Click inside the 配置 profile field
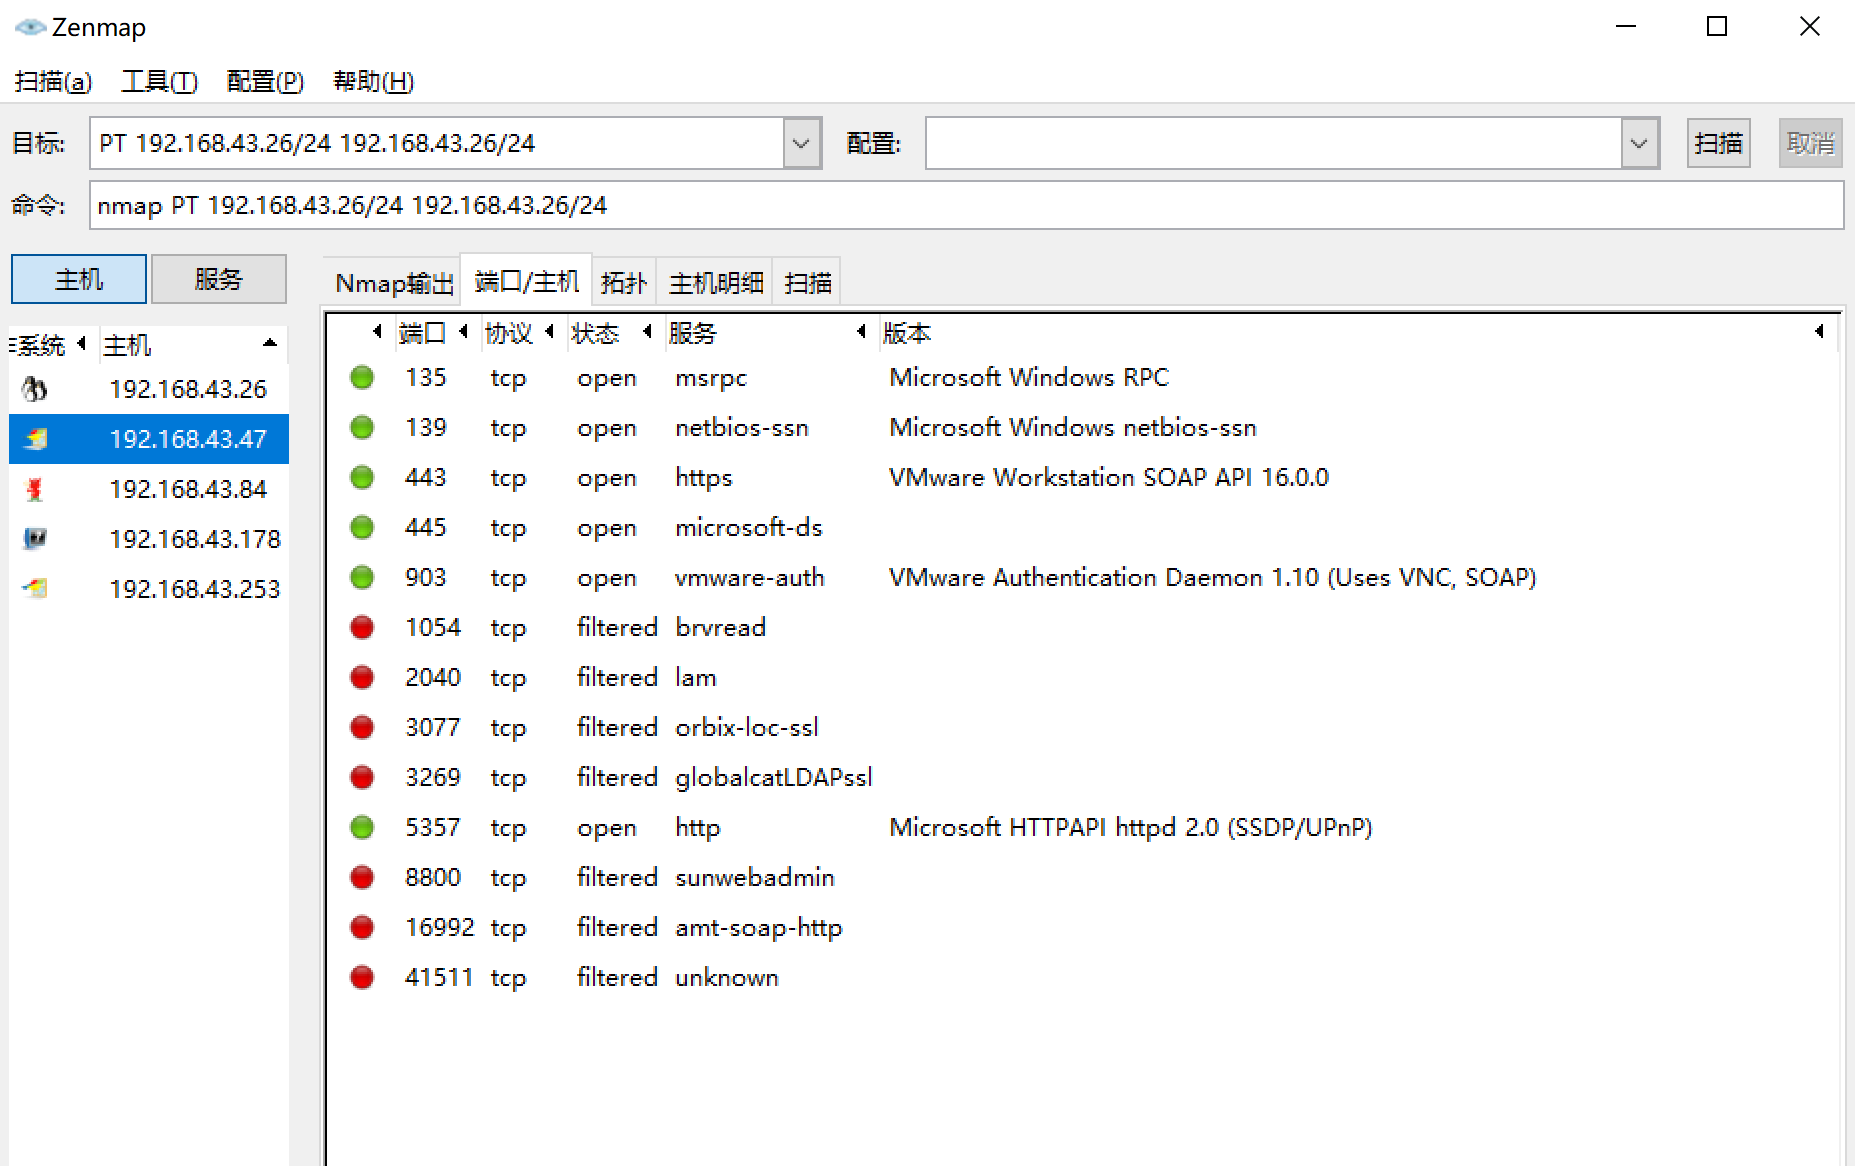 [x=1274, y=143]
